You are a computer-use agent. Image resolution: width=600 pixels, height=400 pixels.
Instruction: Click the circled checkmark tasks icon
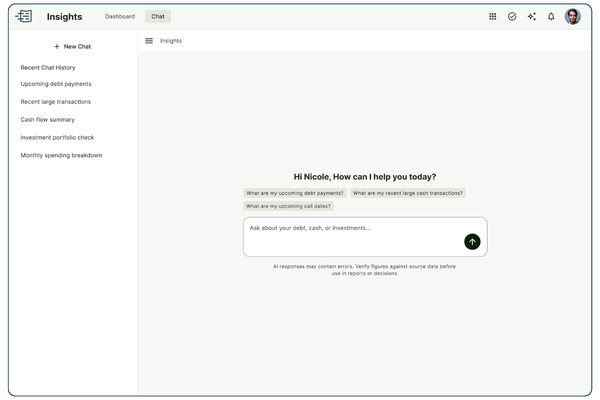coord(512,16)
